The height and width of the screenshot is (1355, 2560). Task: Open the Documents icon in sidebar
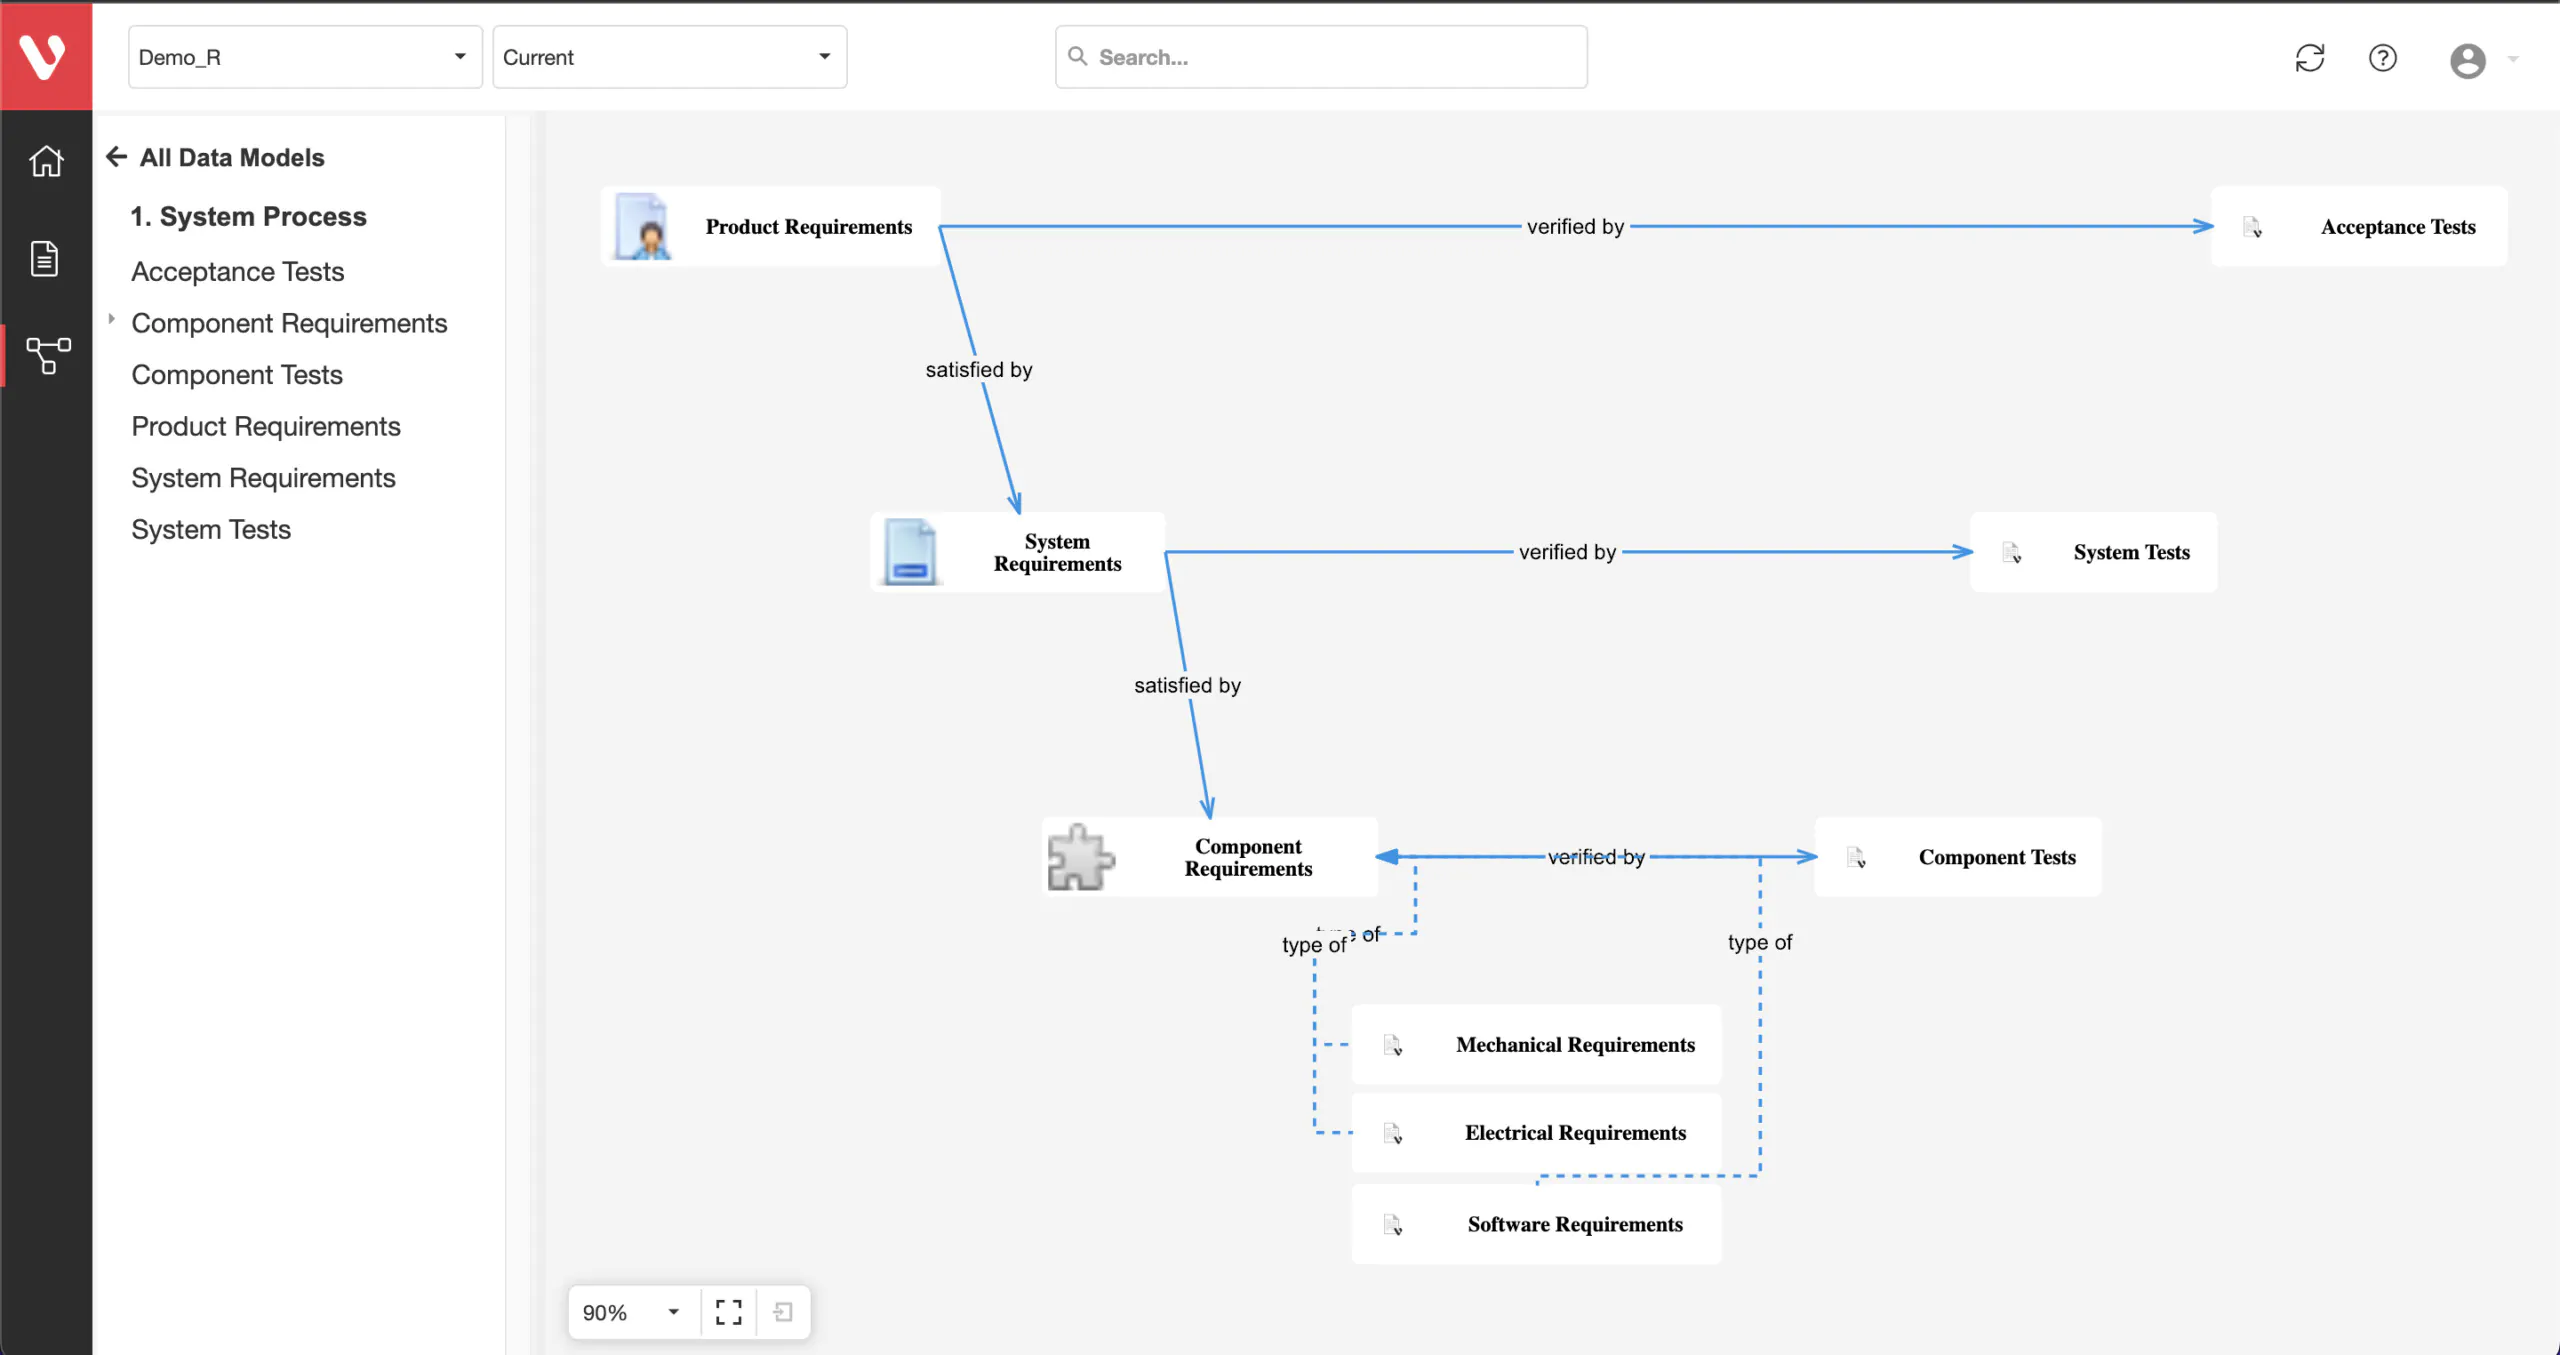pyautogui.click(x=45, y=259)
